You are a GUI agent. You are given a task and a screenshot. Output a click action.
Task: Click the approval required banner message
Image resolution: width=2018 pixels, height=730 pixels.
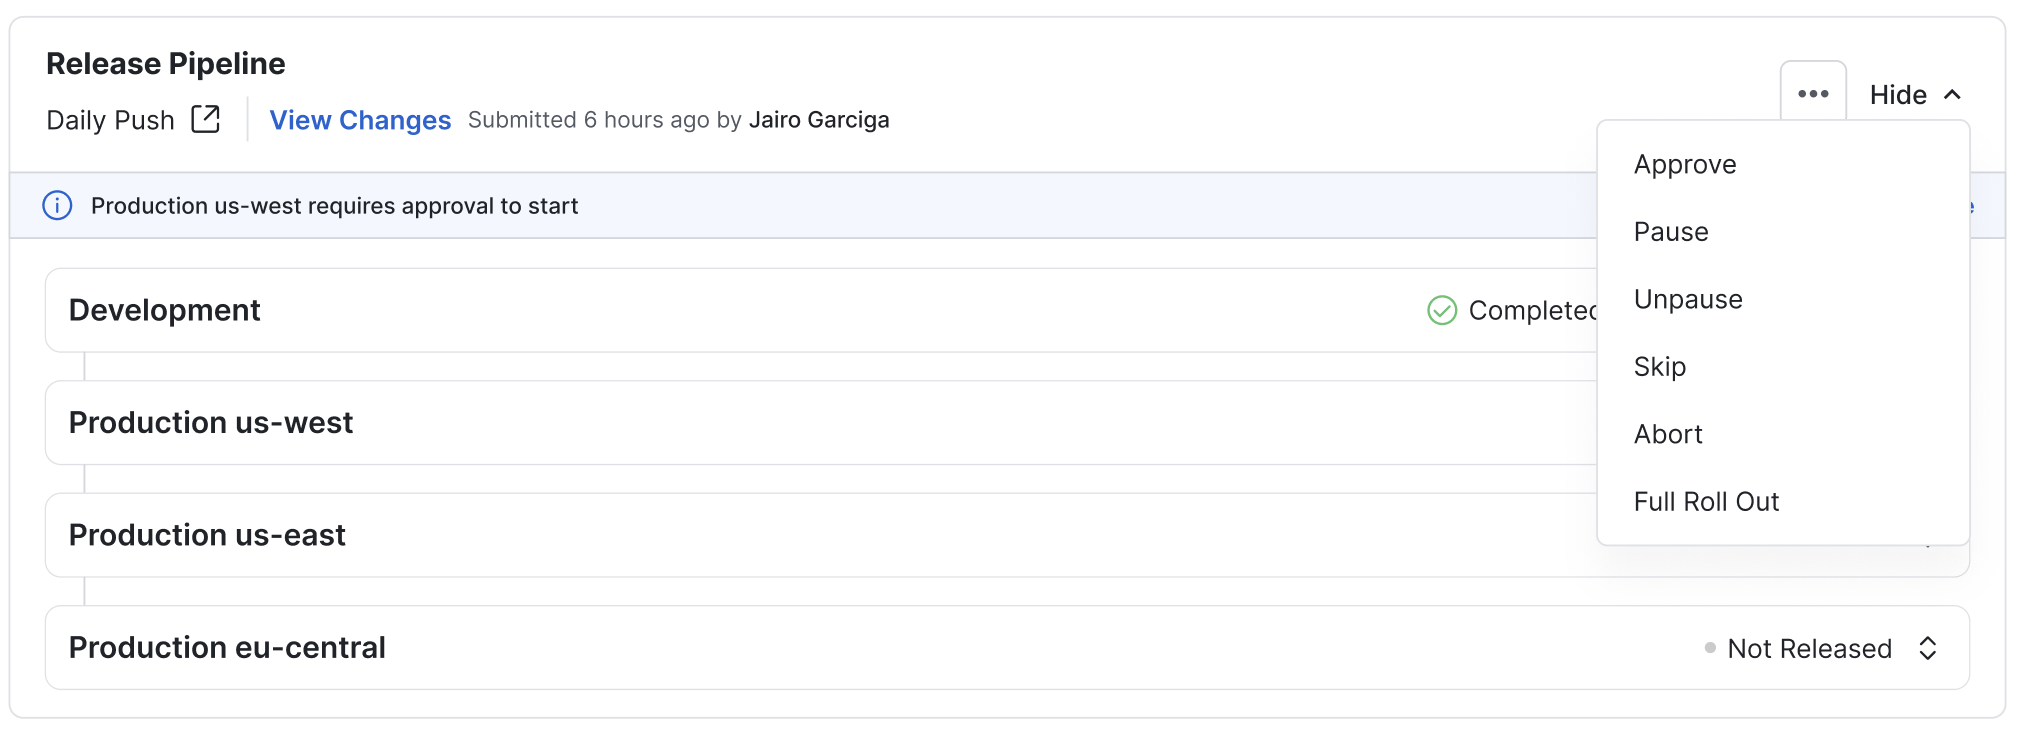334,206
